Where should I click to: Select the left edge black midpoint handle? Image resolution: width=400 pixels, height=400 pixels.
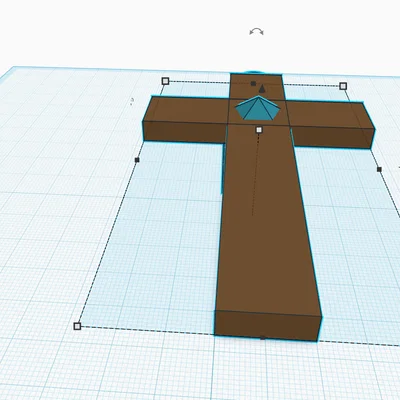(137, 160)
